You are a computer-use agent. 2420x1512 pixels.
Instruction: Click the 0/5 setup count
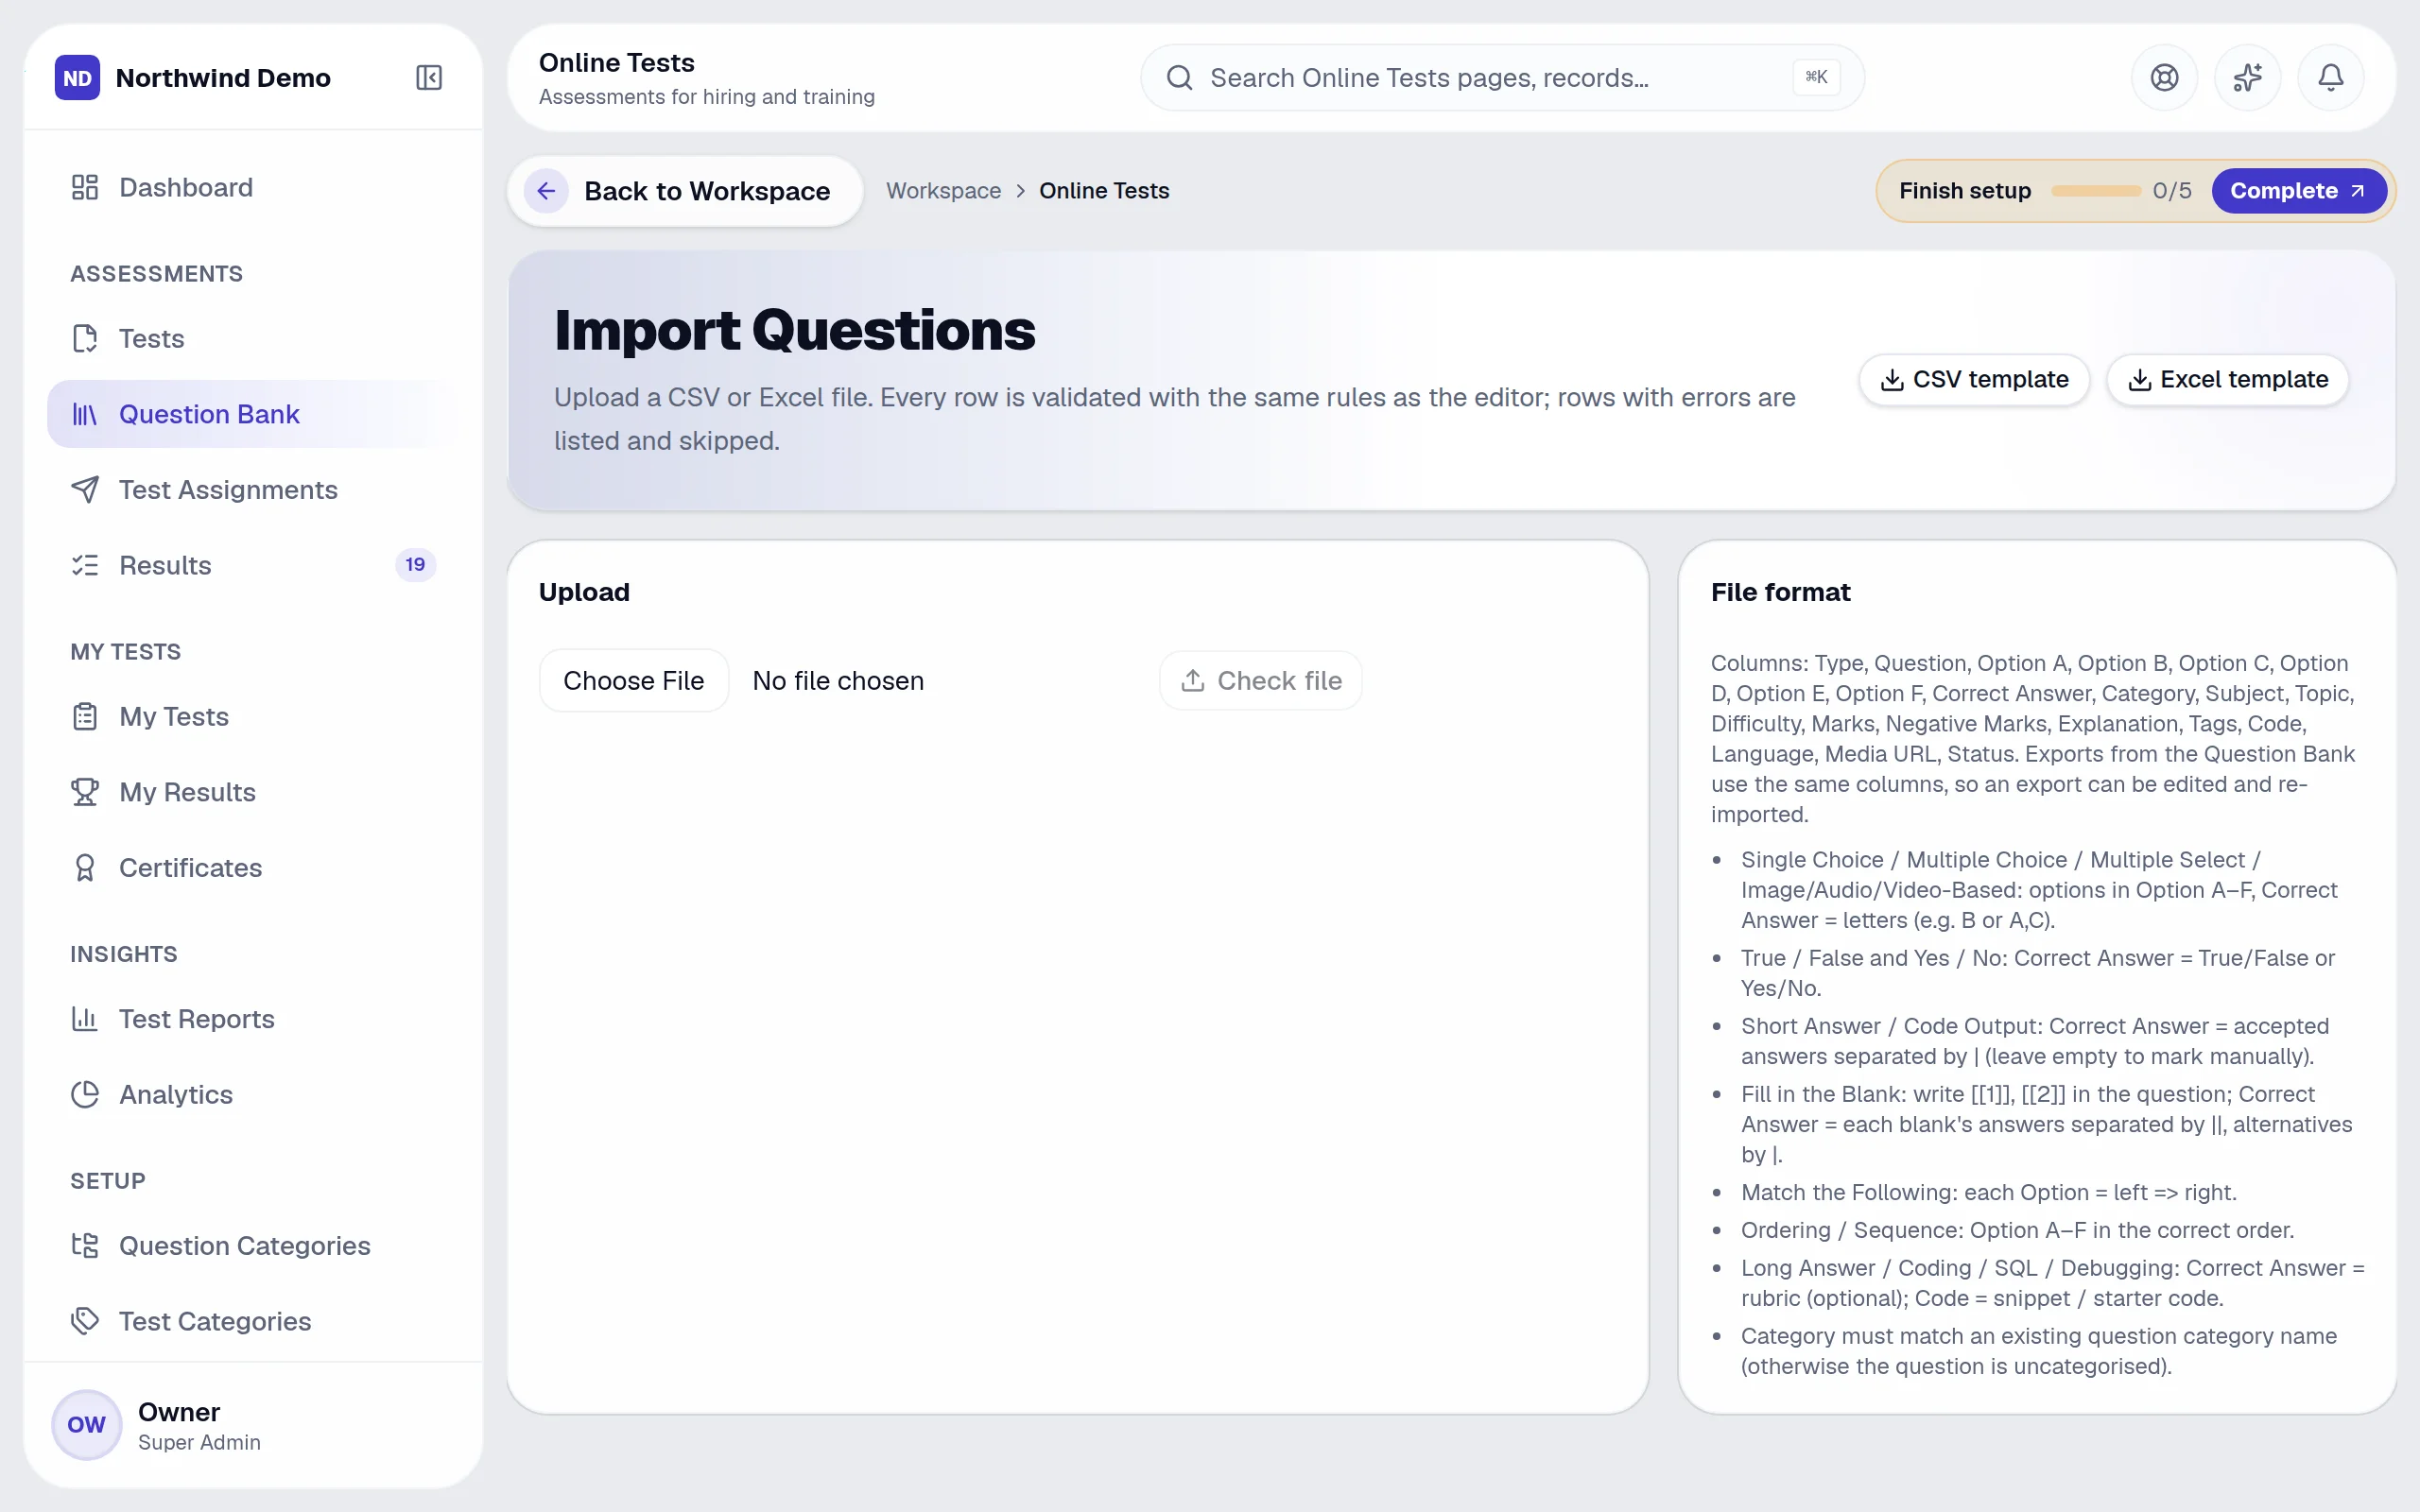pyautogui.click(x=2172, y=191)
